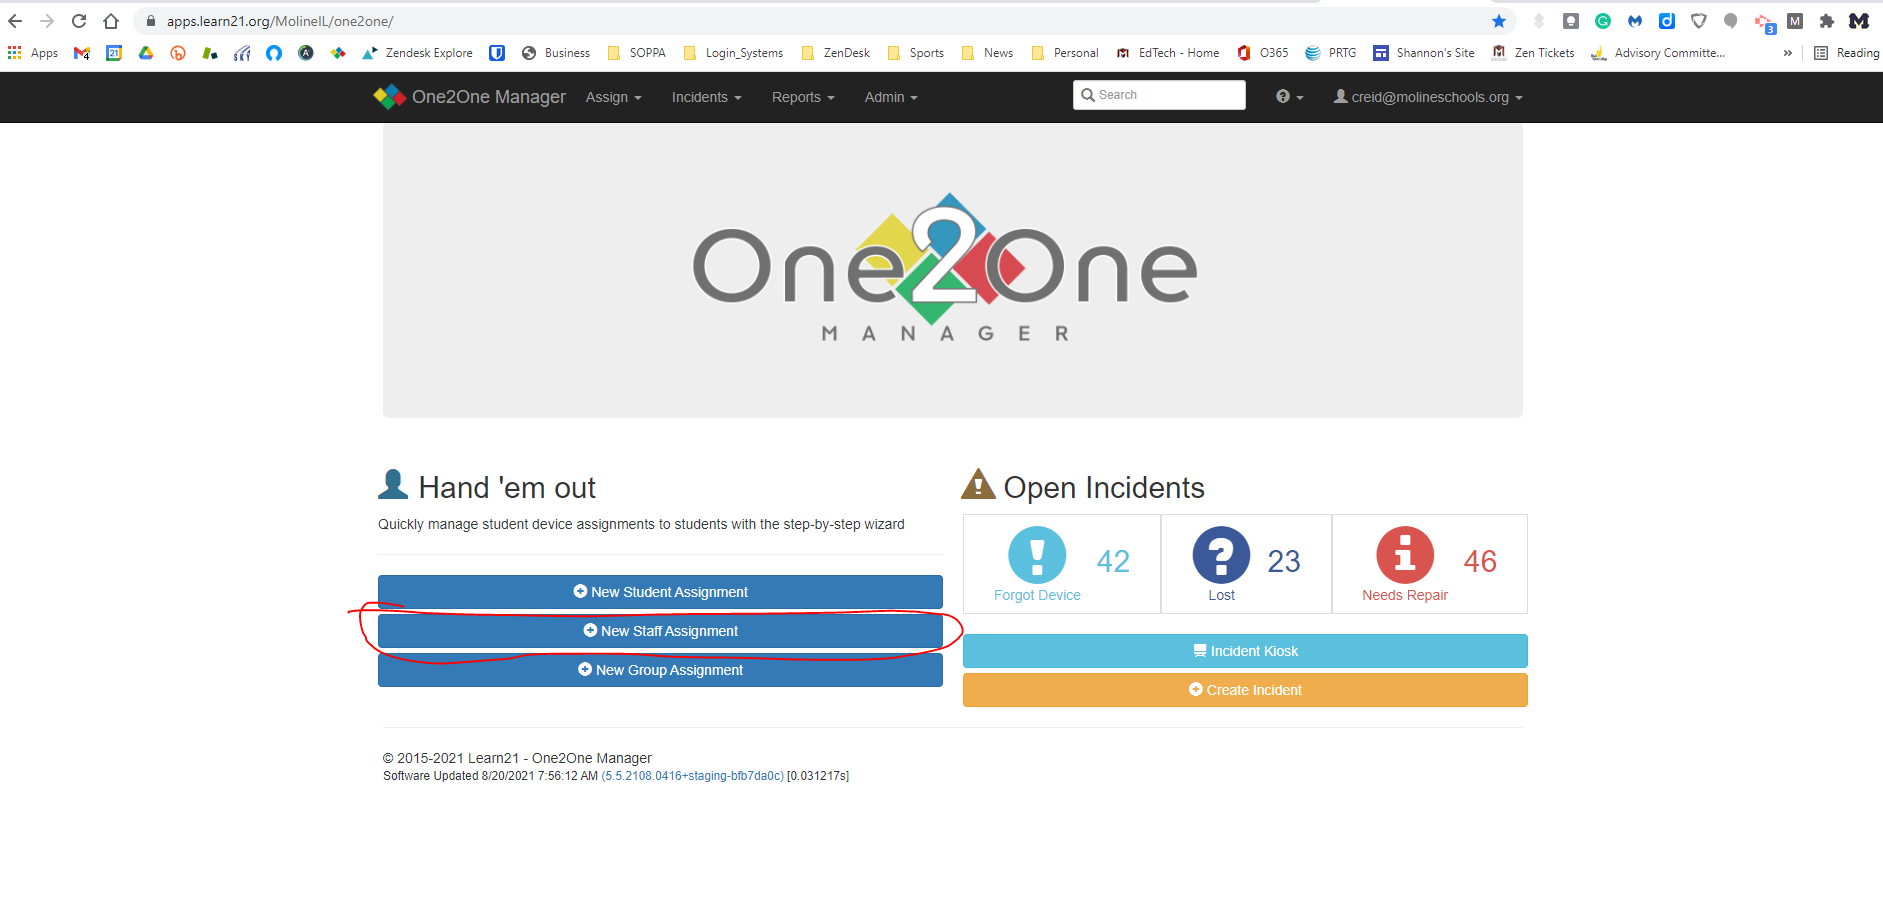The height and width of the screenshot is (923, 1883).
Task: Open the Gmail bookmark icon
Action: [82, 53]
